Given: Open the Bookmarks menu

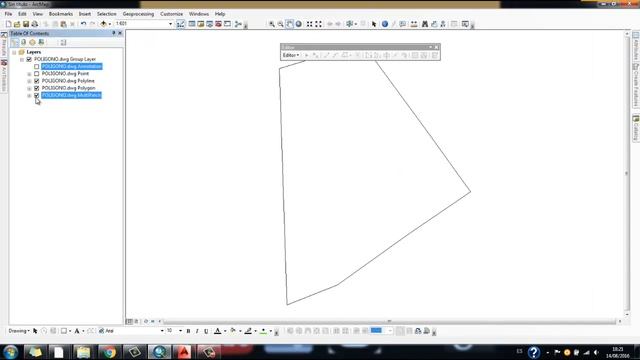Looking at the screenshot, I should click(x=61, y=14).
